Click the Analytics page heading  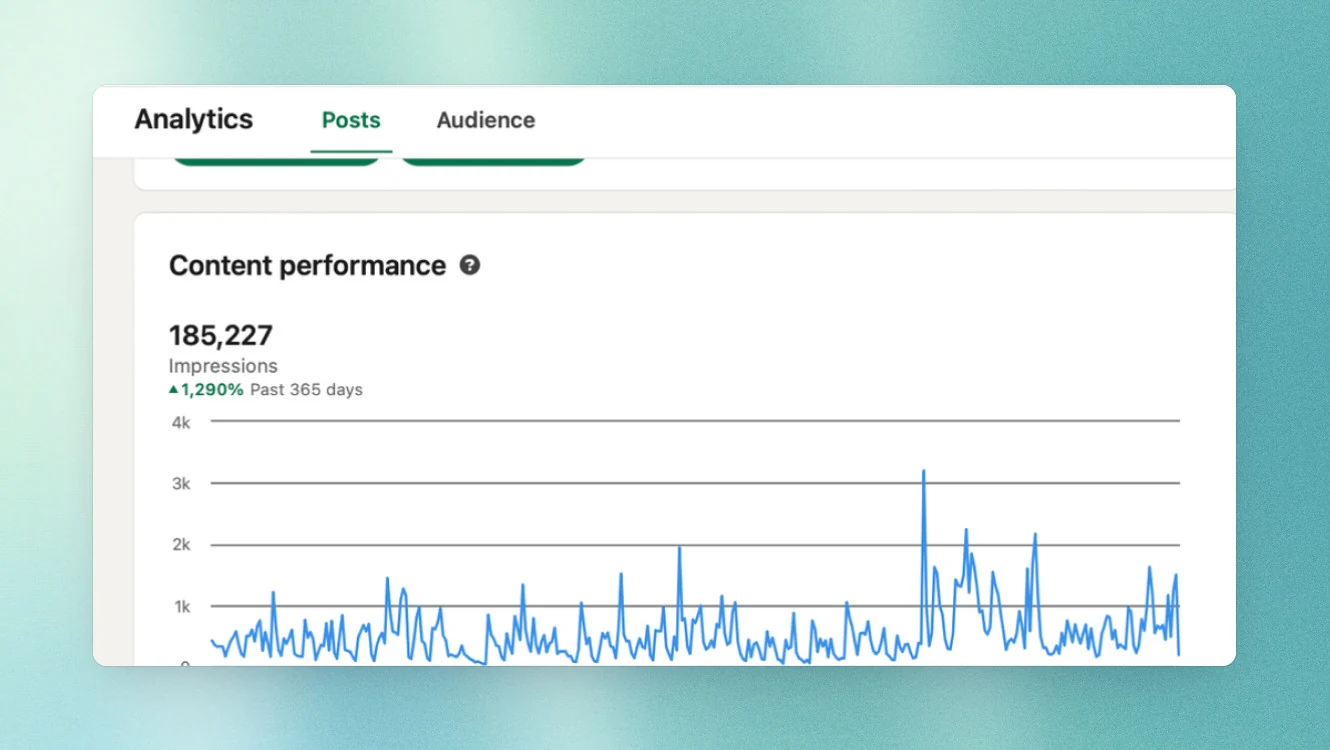194,119
